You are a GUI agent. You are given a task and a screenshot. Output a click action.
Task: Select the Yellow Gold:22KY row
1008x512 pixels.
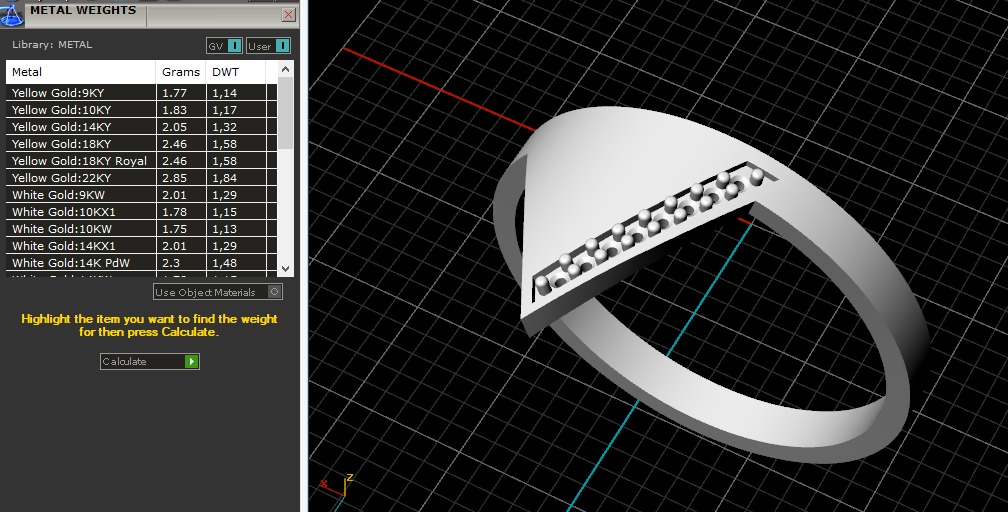pyautogui.click(x=141, y=178)
